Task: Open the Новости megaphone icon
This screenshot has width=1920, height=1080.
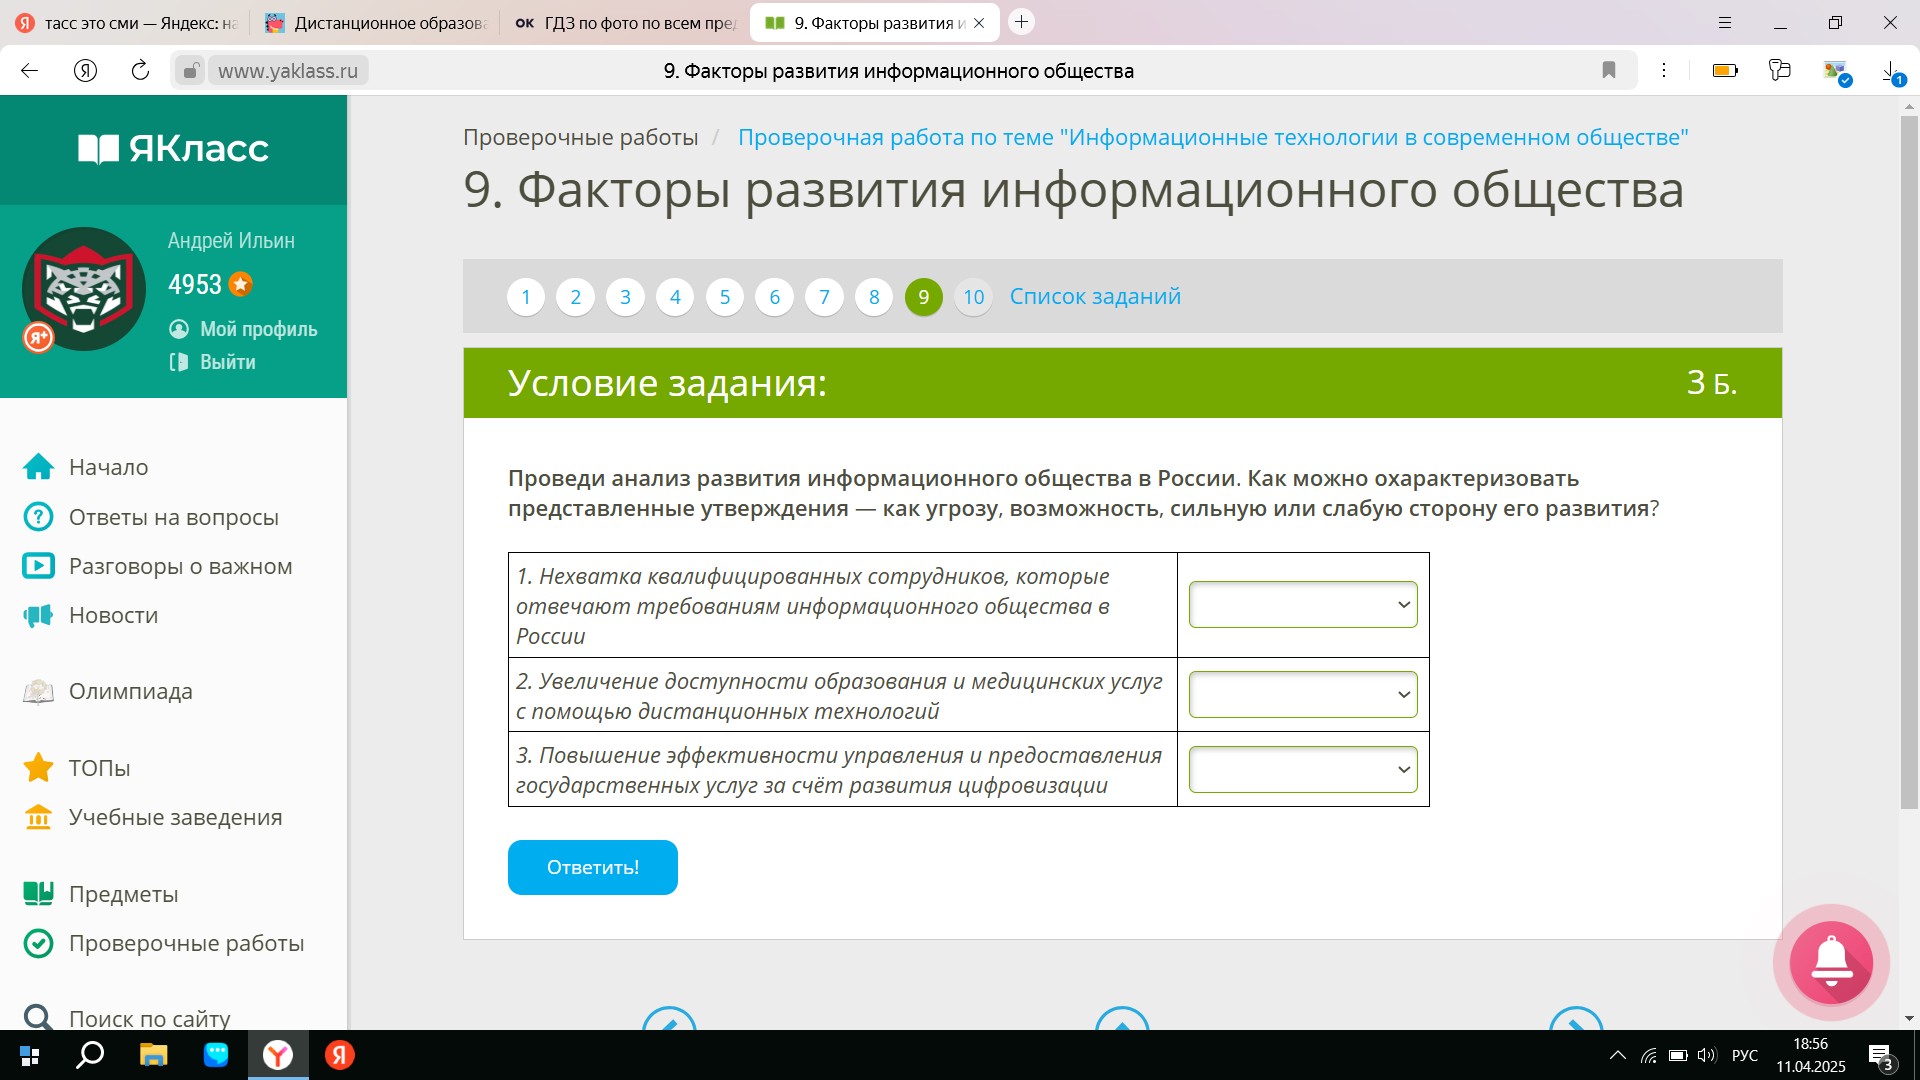Action: click(38, 616)
